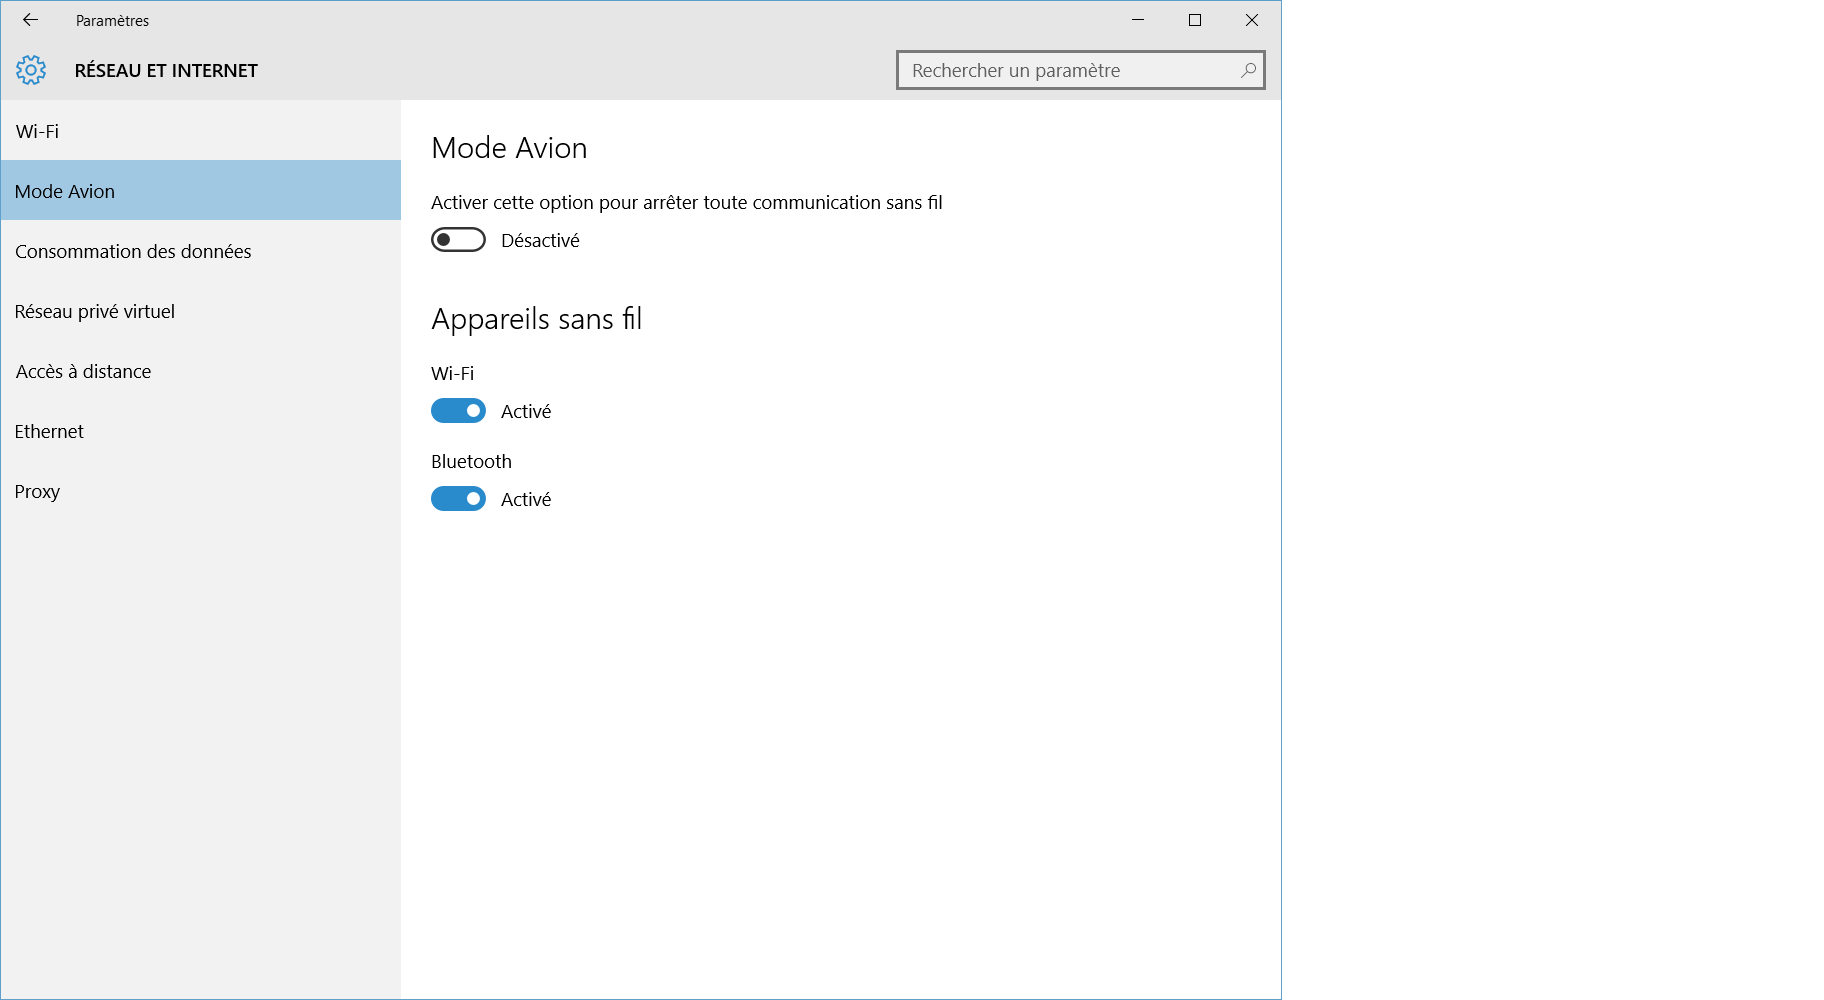Screen dimensions: 1824x1000
Task: Click the Désactivé status label
Action: point(540,240)
